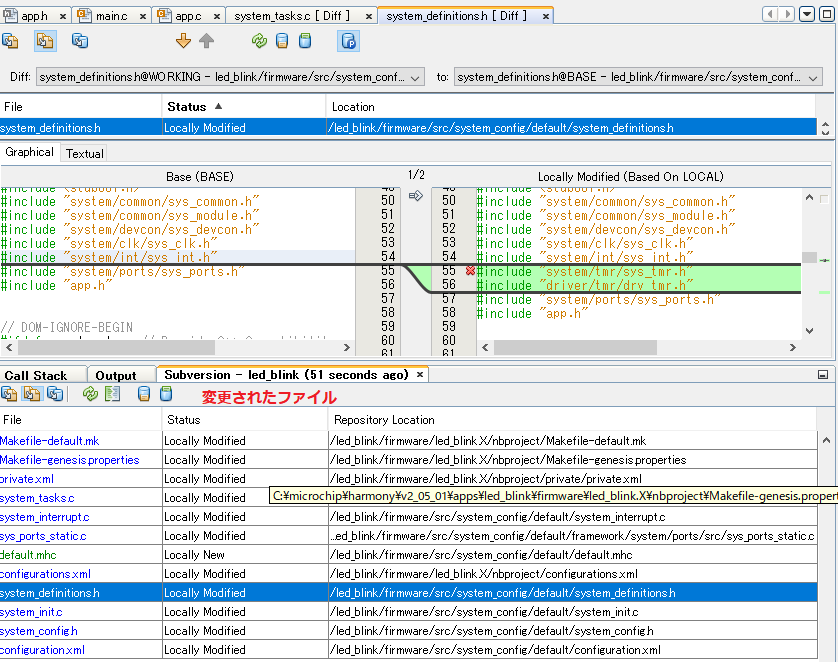Switch to the Textual diff tab
Image resolution: width=838 pixels, height=662 pixels.
[x=84, y=154]
